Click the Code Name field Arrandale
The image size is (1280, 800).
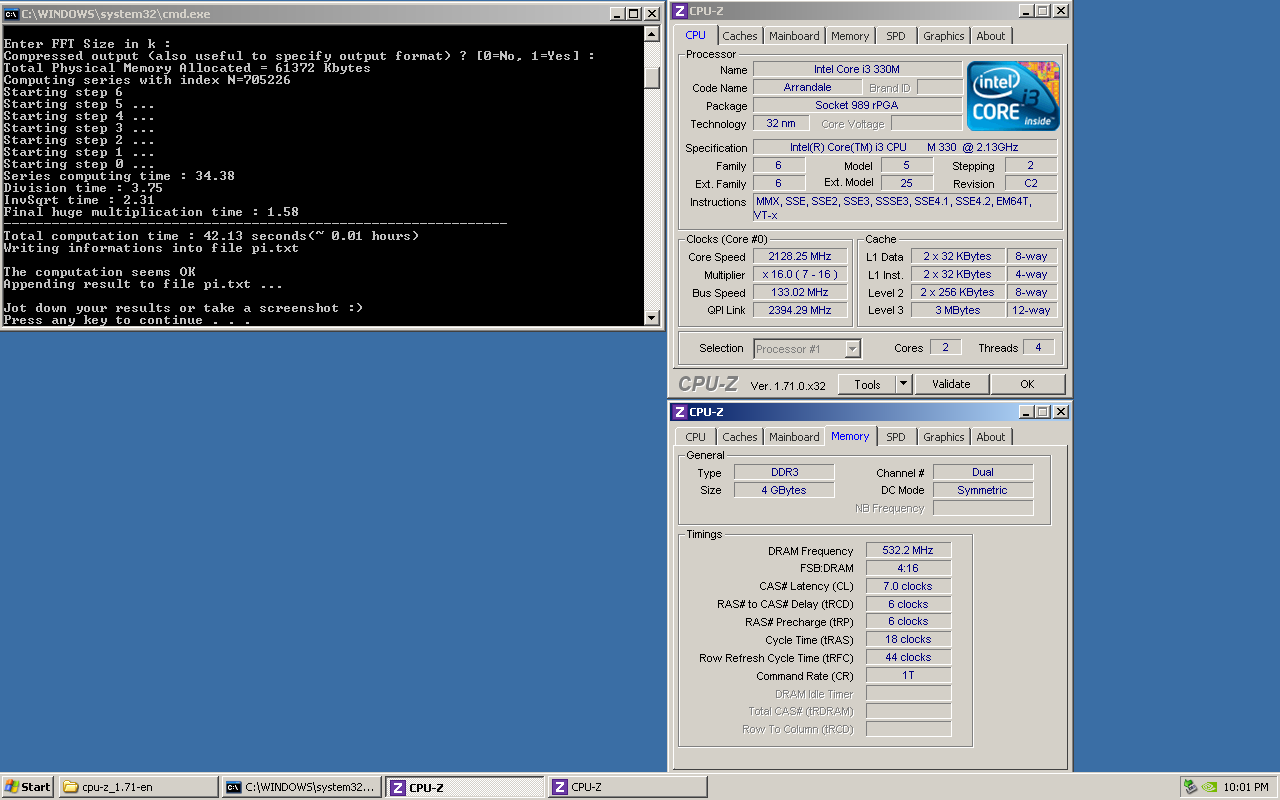pos(807,88)
